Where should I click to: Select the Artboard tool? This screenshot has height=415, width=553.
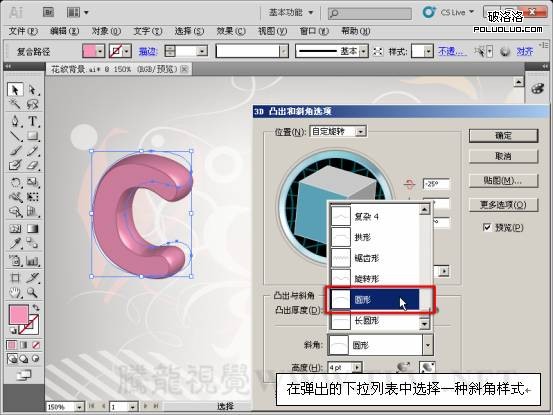click(15, 278)
